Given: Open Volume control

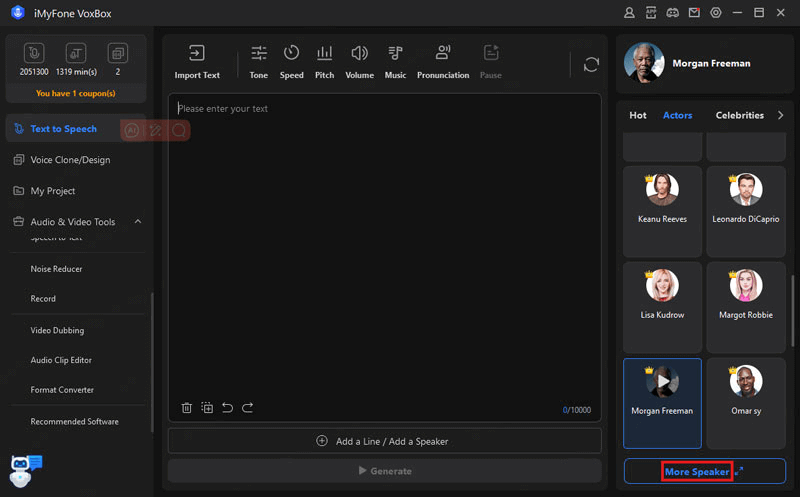Looking at the screenshot, I should point(359,62).
